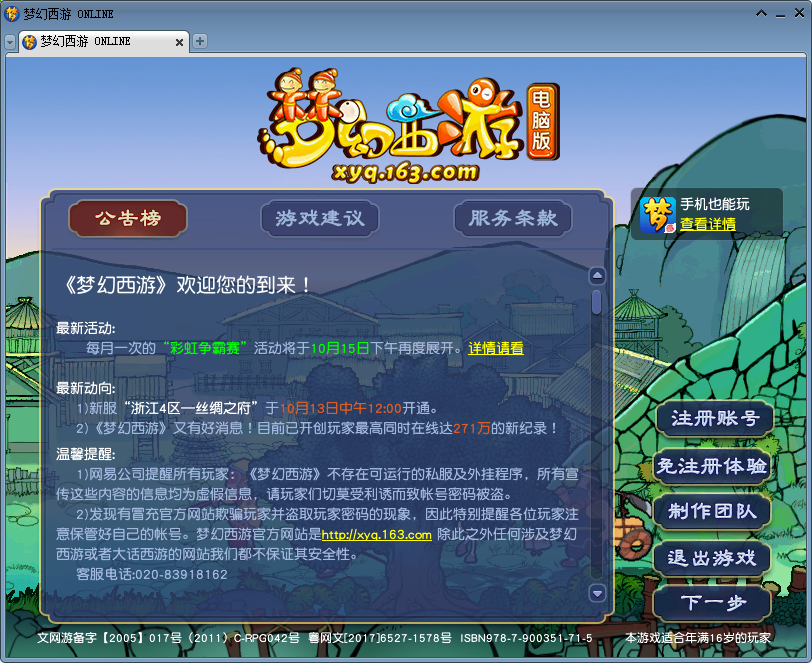812x663 pixels.
Task: Click the 最新动向 heading
Action: pos(85,388)
